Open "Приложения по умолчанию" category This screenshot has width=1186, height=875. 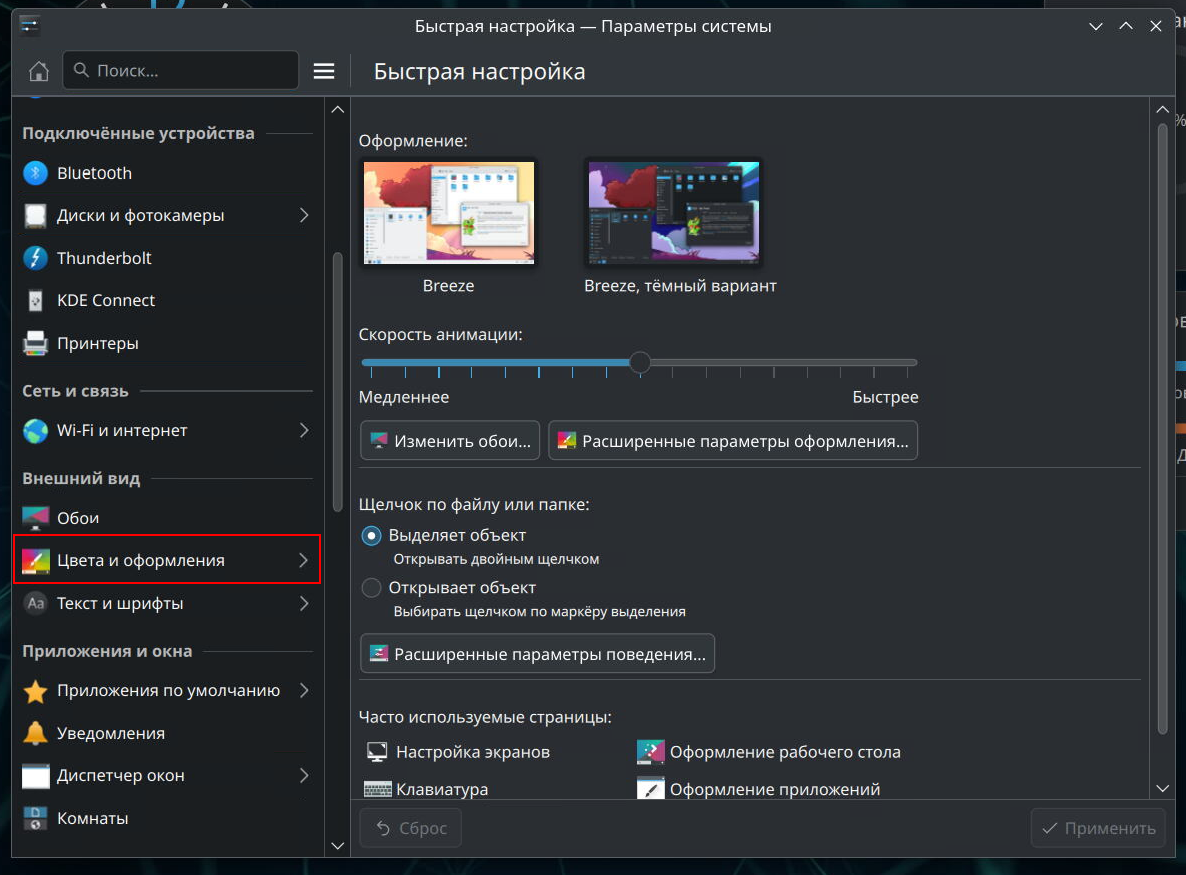click(x=303, y=690)
